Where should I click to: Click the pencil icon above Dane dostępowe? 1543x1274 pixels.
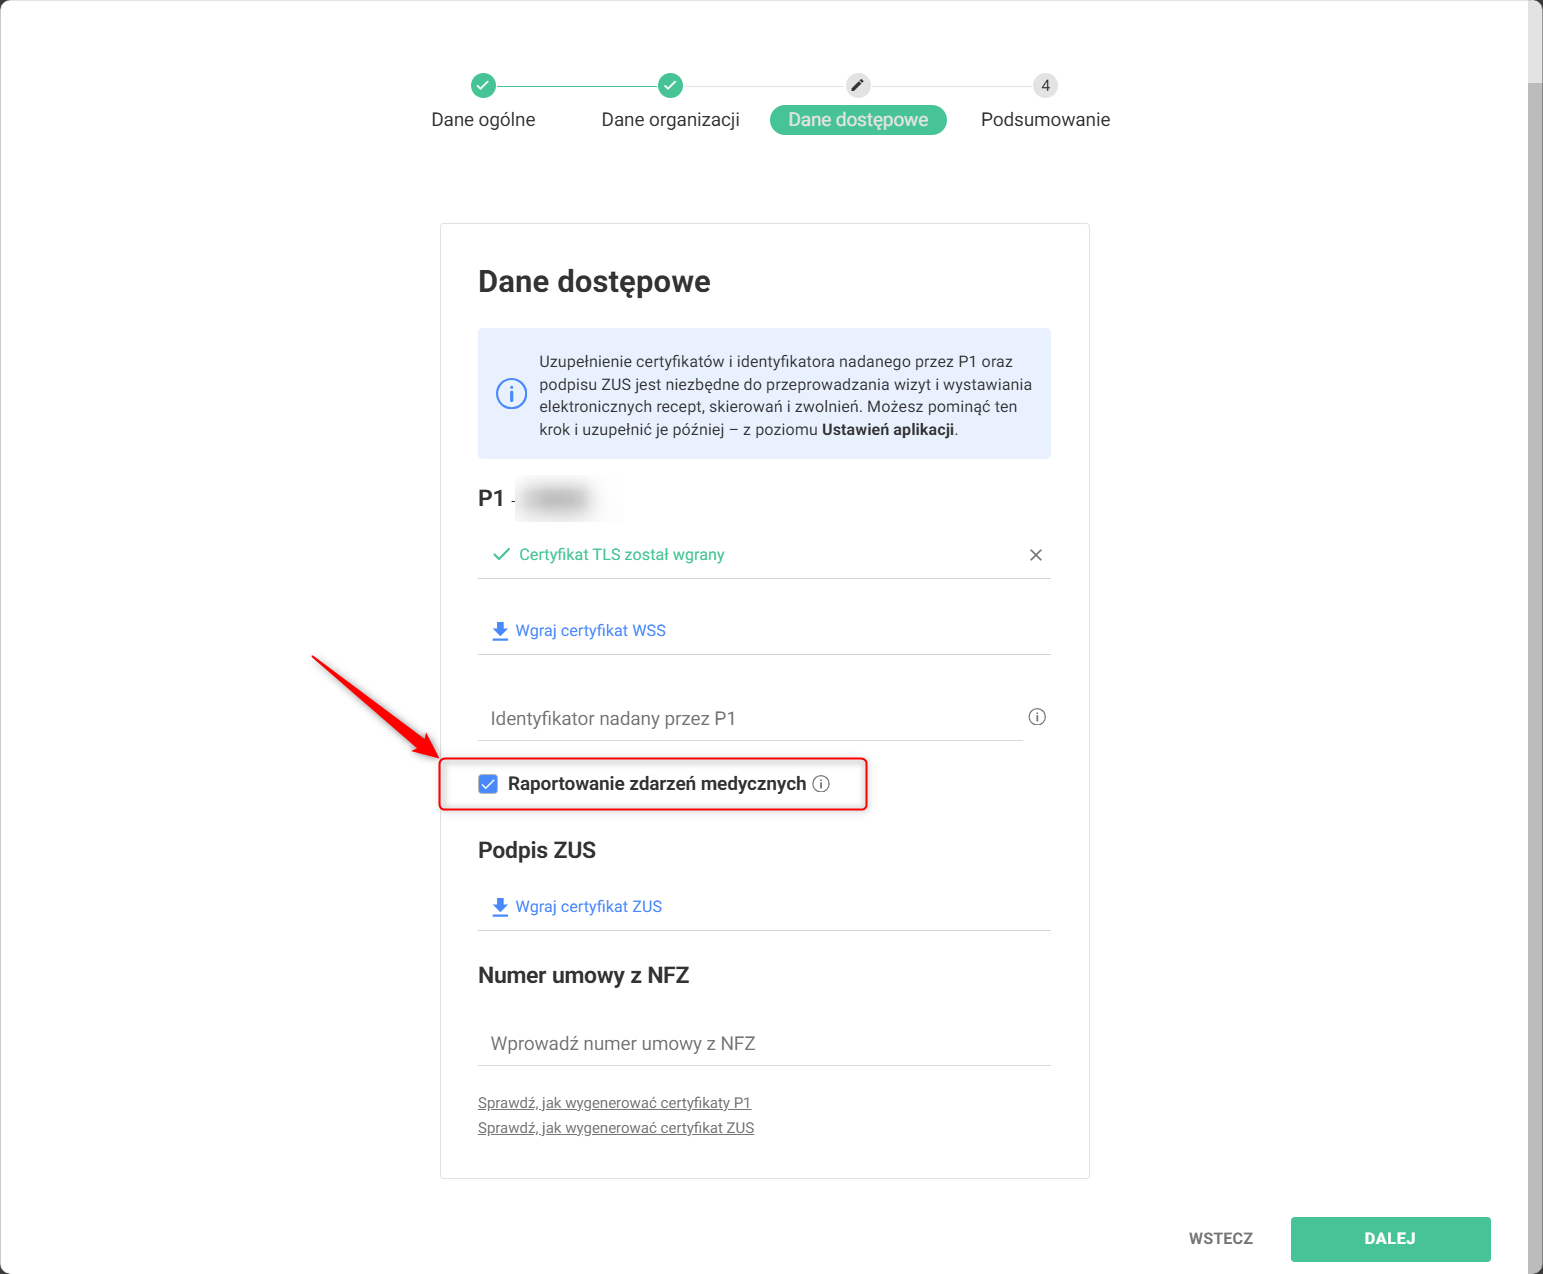click(858, 86)
